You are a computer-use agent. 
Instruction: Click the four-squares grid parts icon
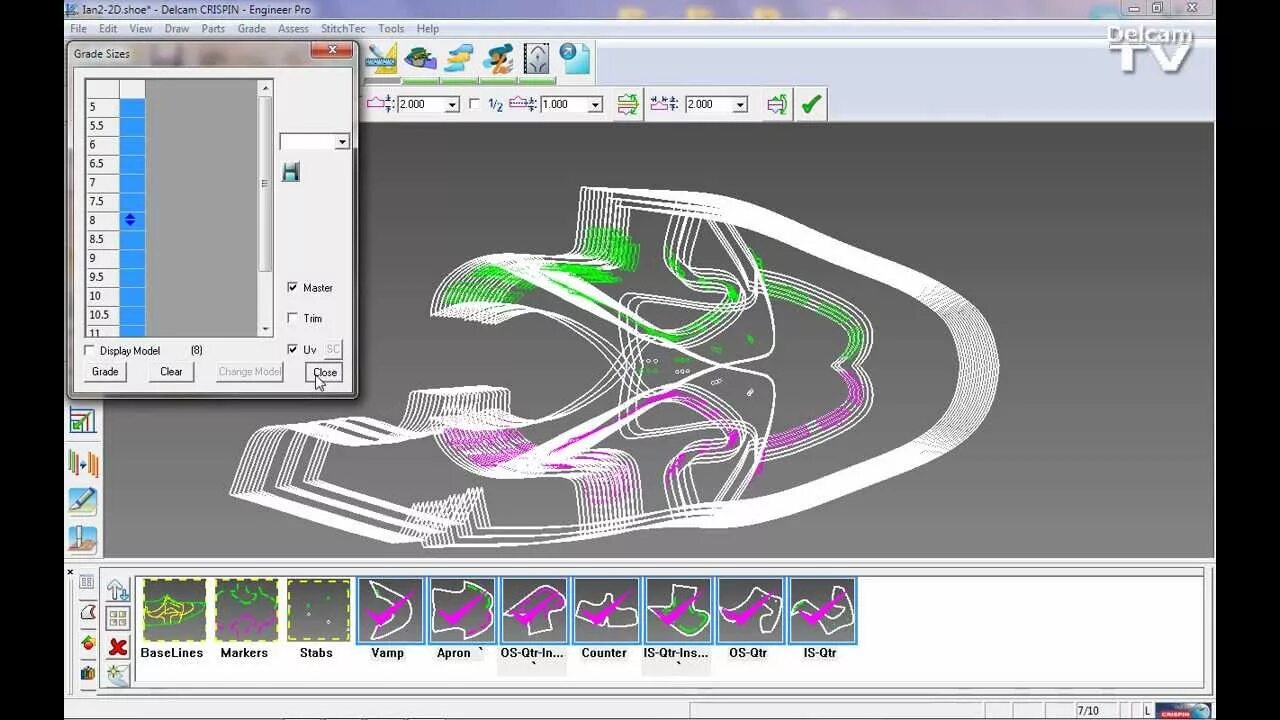118,619
